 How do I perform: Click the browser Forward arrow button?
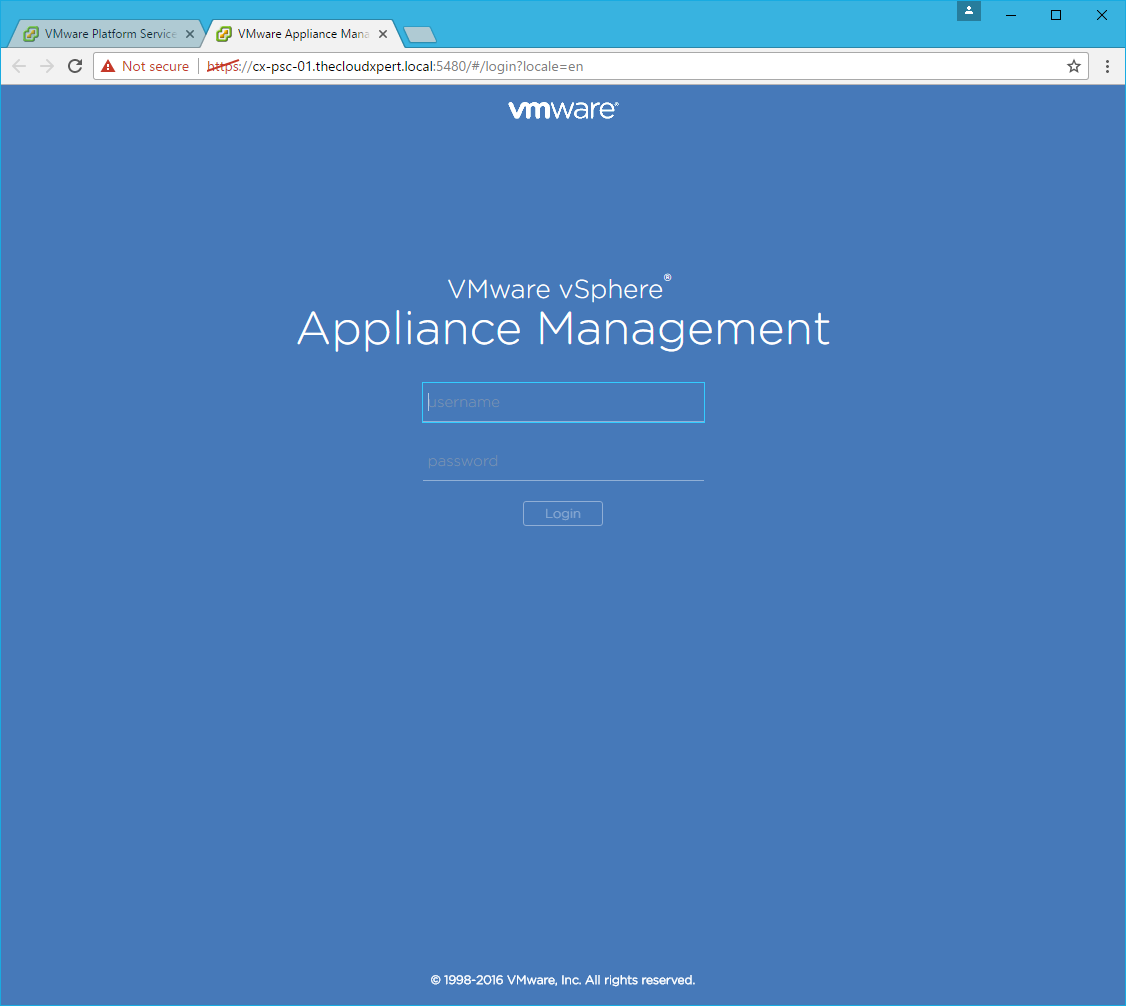coord(46,66)
